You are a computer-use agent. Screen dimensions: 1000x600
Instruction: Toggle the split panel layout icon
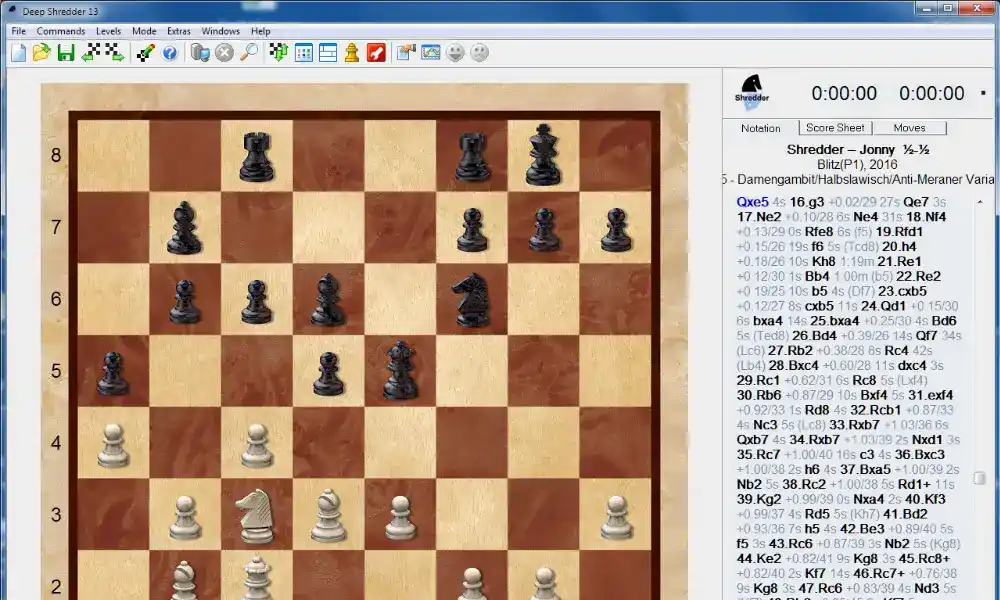327,53
